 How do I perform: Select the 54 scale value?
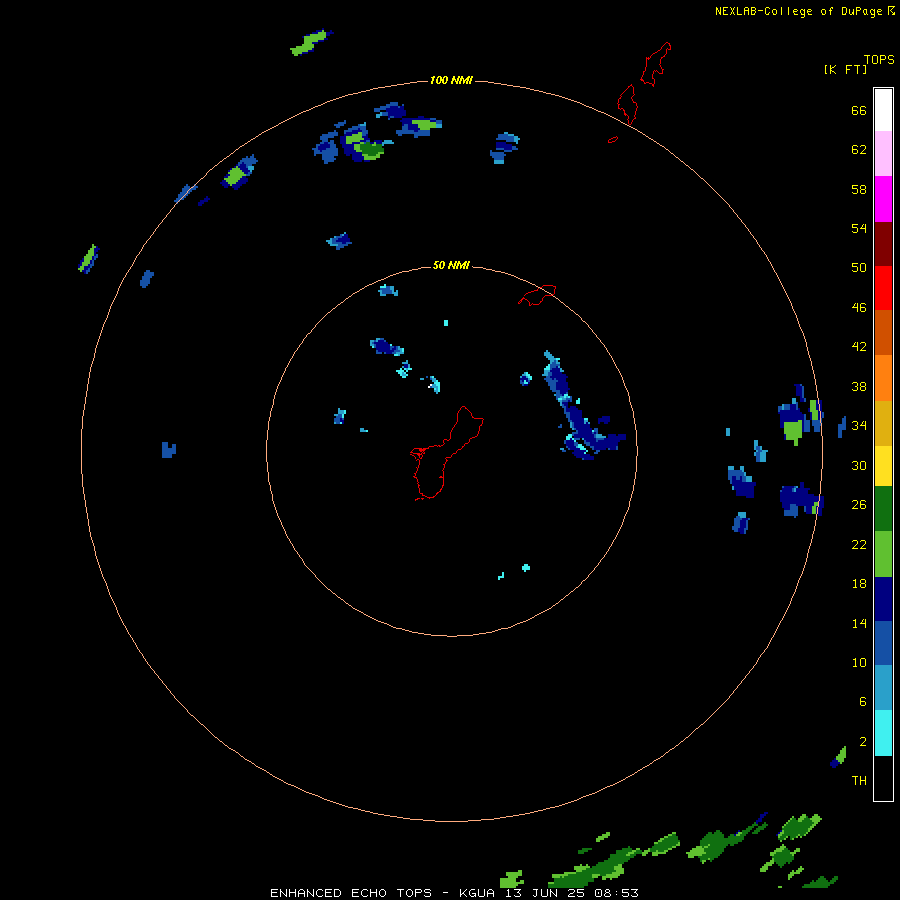[859, 228]
